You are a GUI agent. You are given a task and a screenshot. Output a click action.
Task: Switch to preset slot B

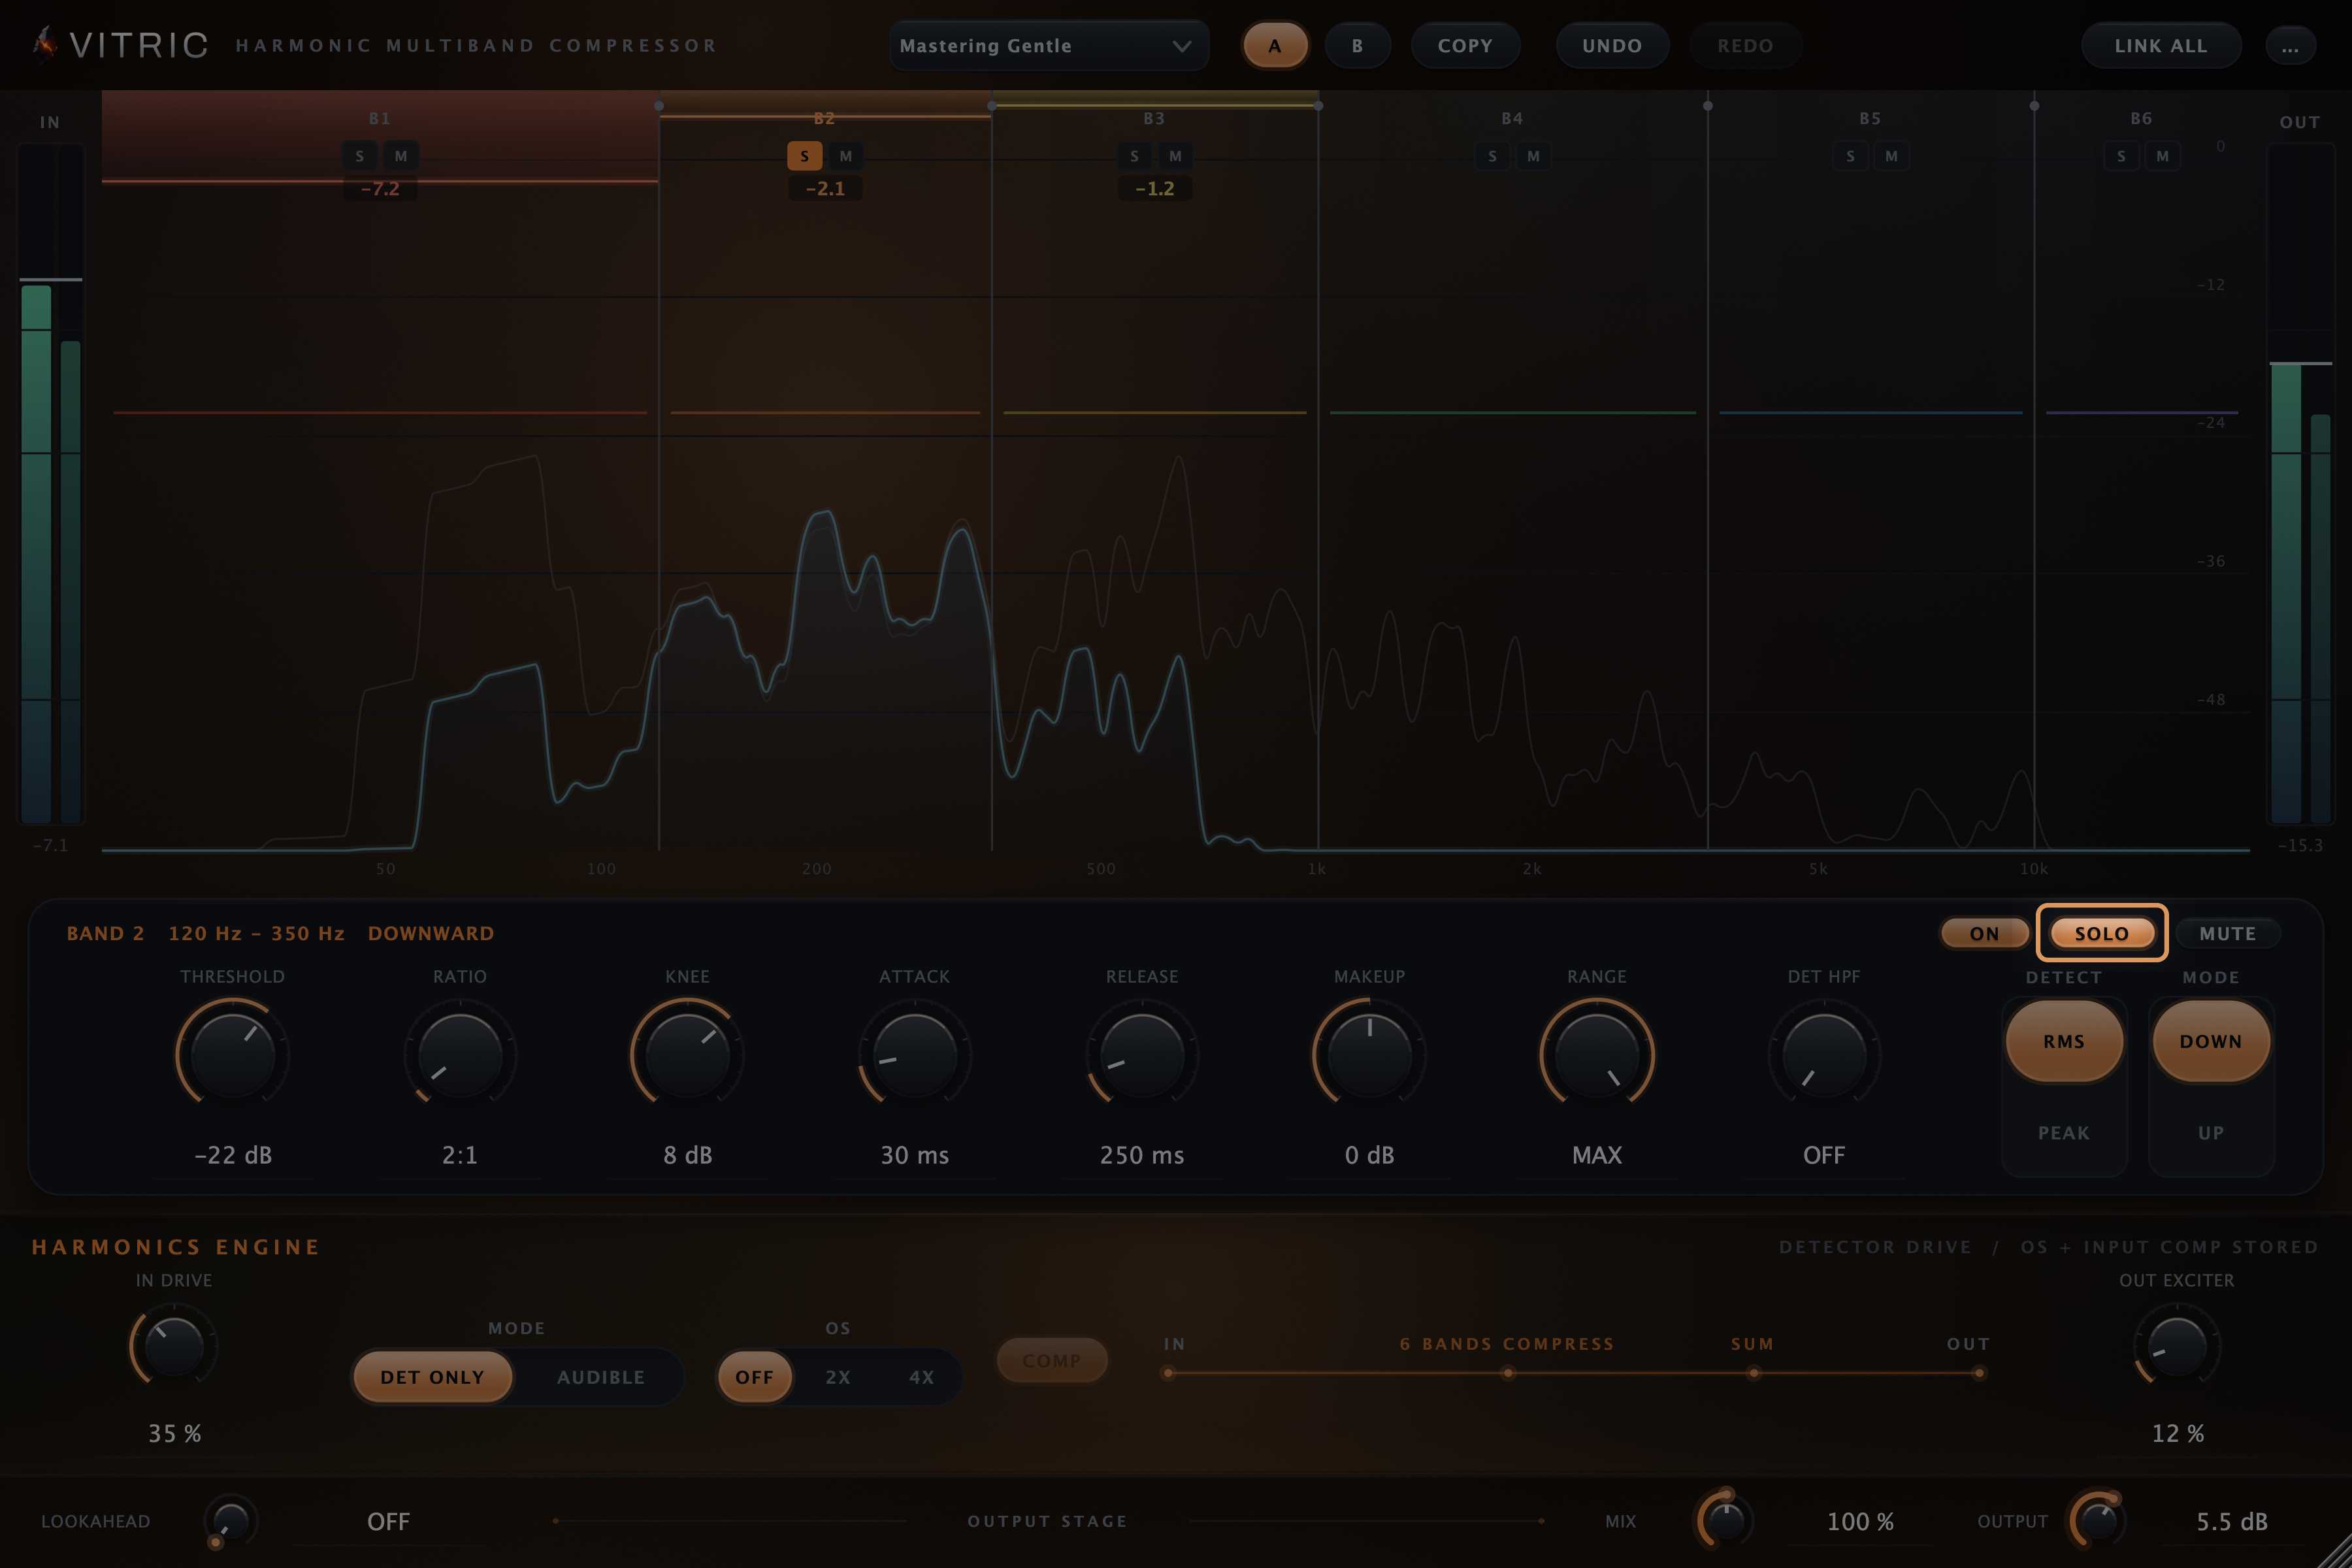point(1357,46)
